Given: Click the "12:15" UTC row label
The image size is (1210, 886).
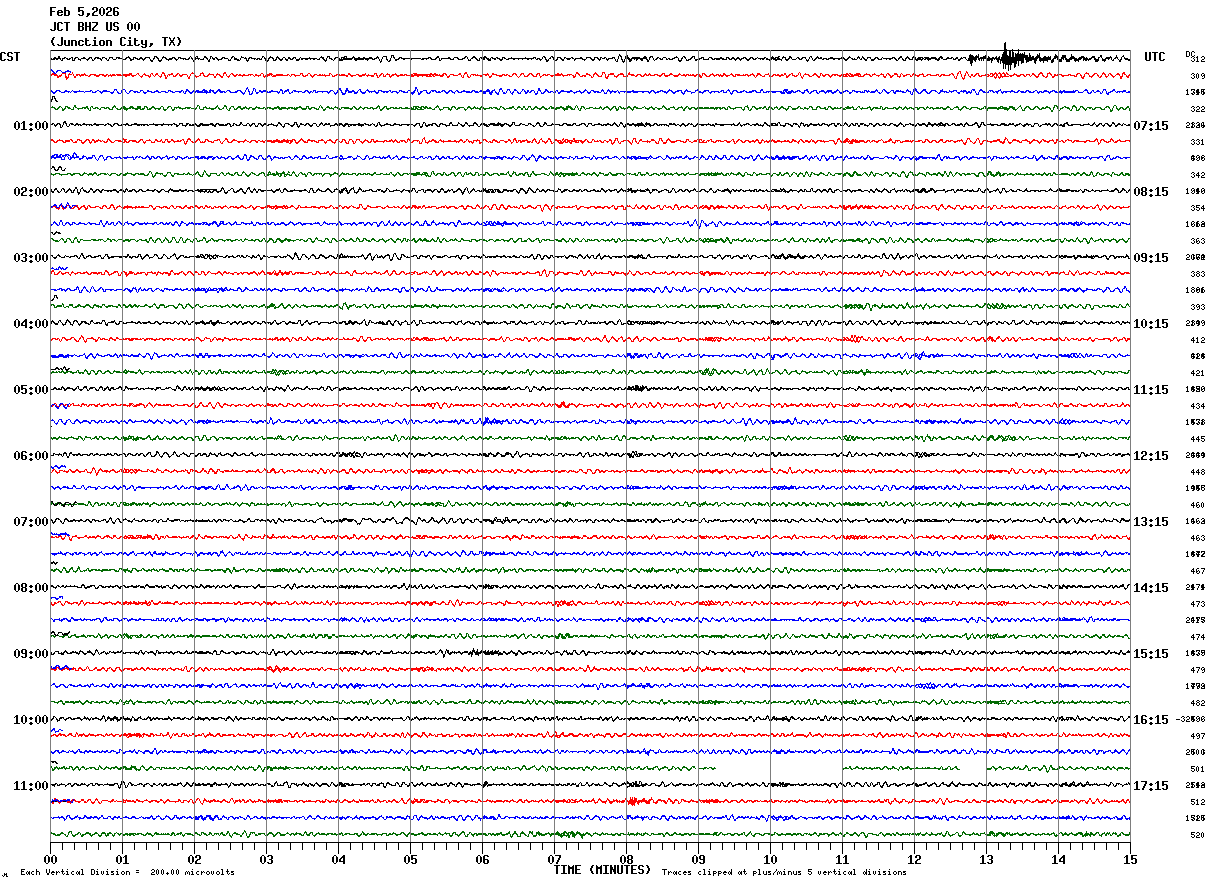Looking at the screenshot, I should (1151, 456).
